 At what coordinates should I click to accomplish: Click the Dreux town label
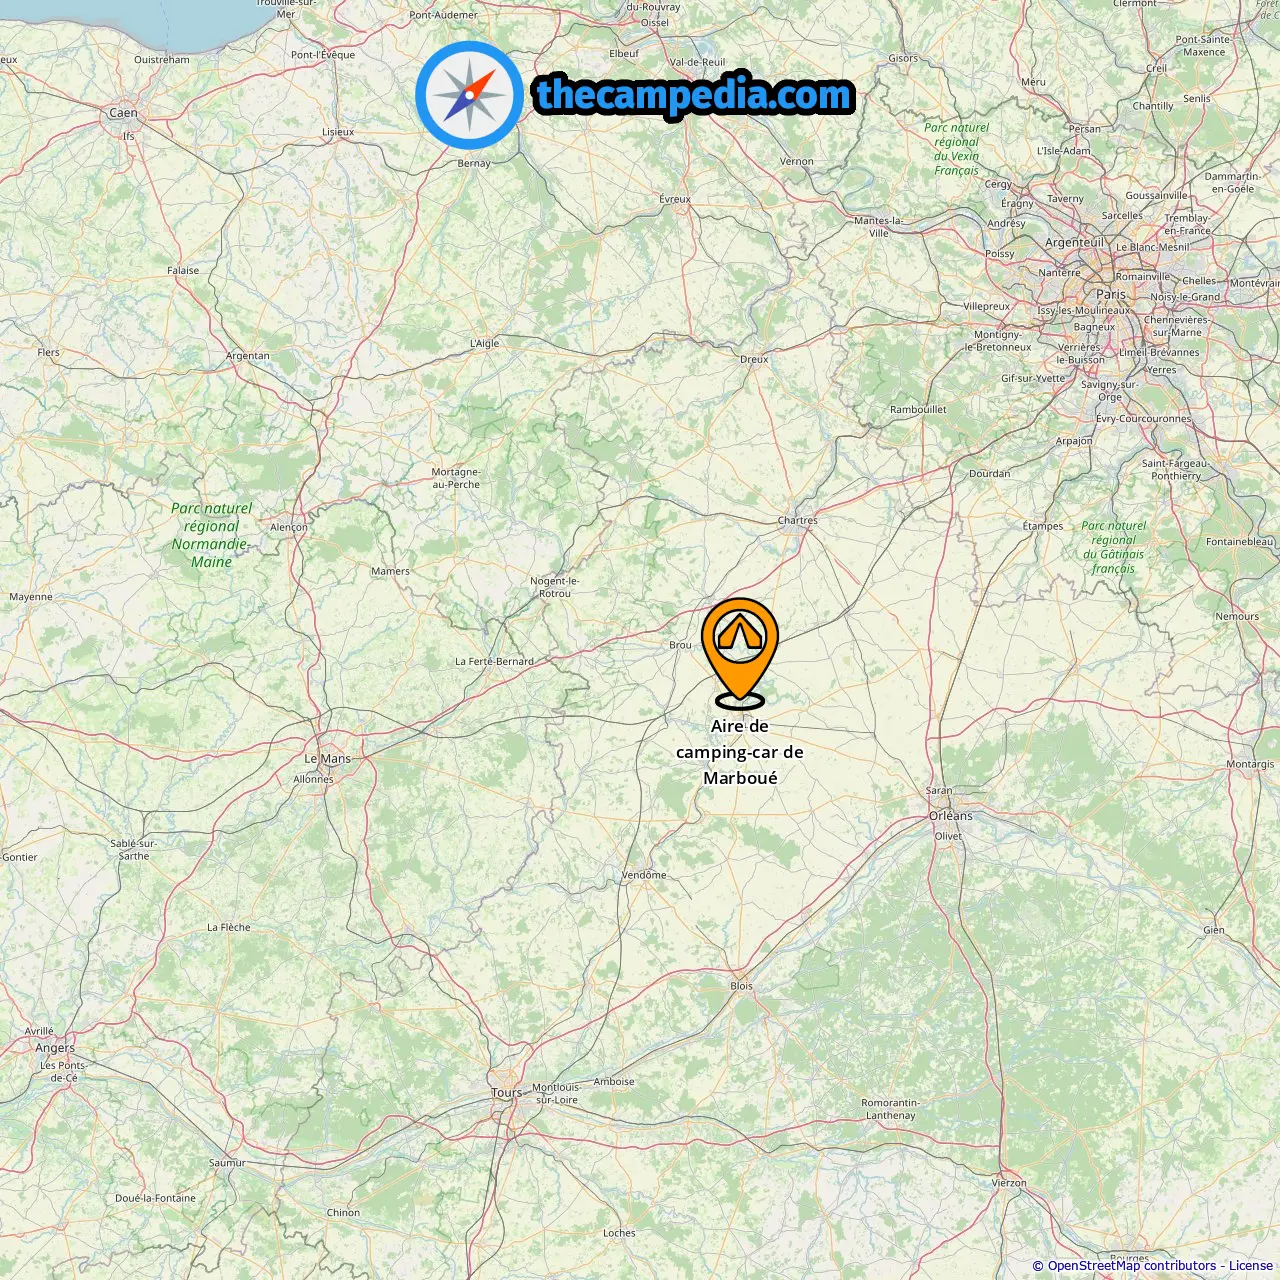click(x=755, y=360)
